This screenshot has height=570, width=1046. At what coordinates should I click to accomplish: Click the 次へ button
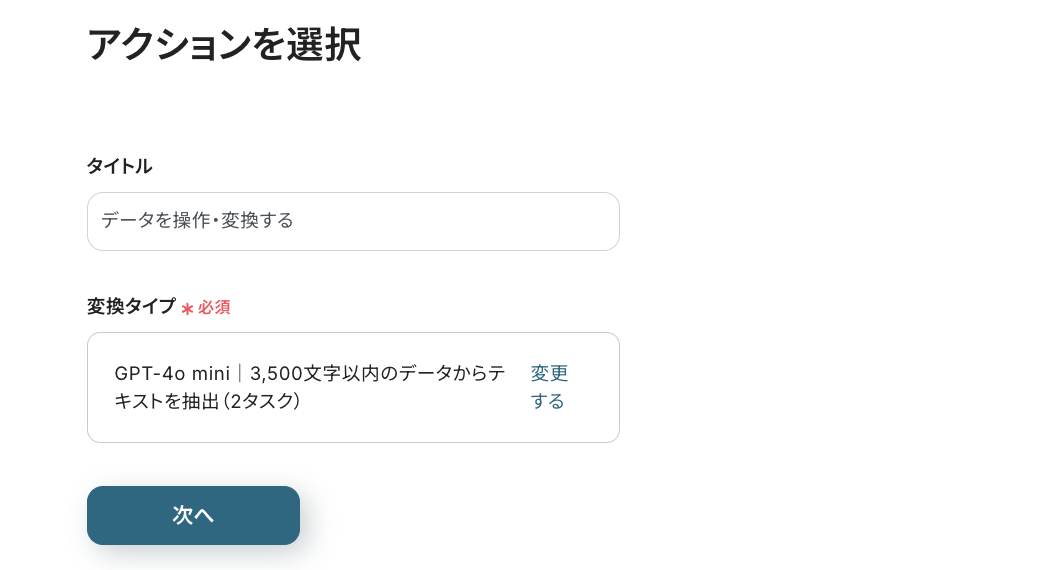pos(193,515)
